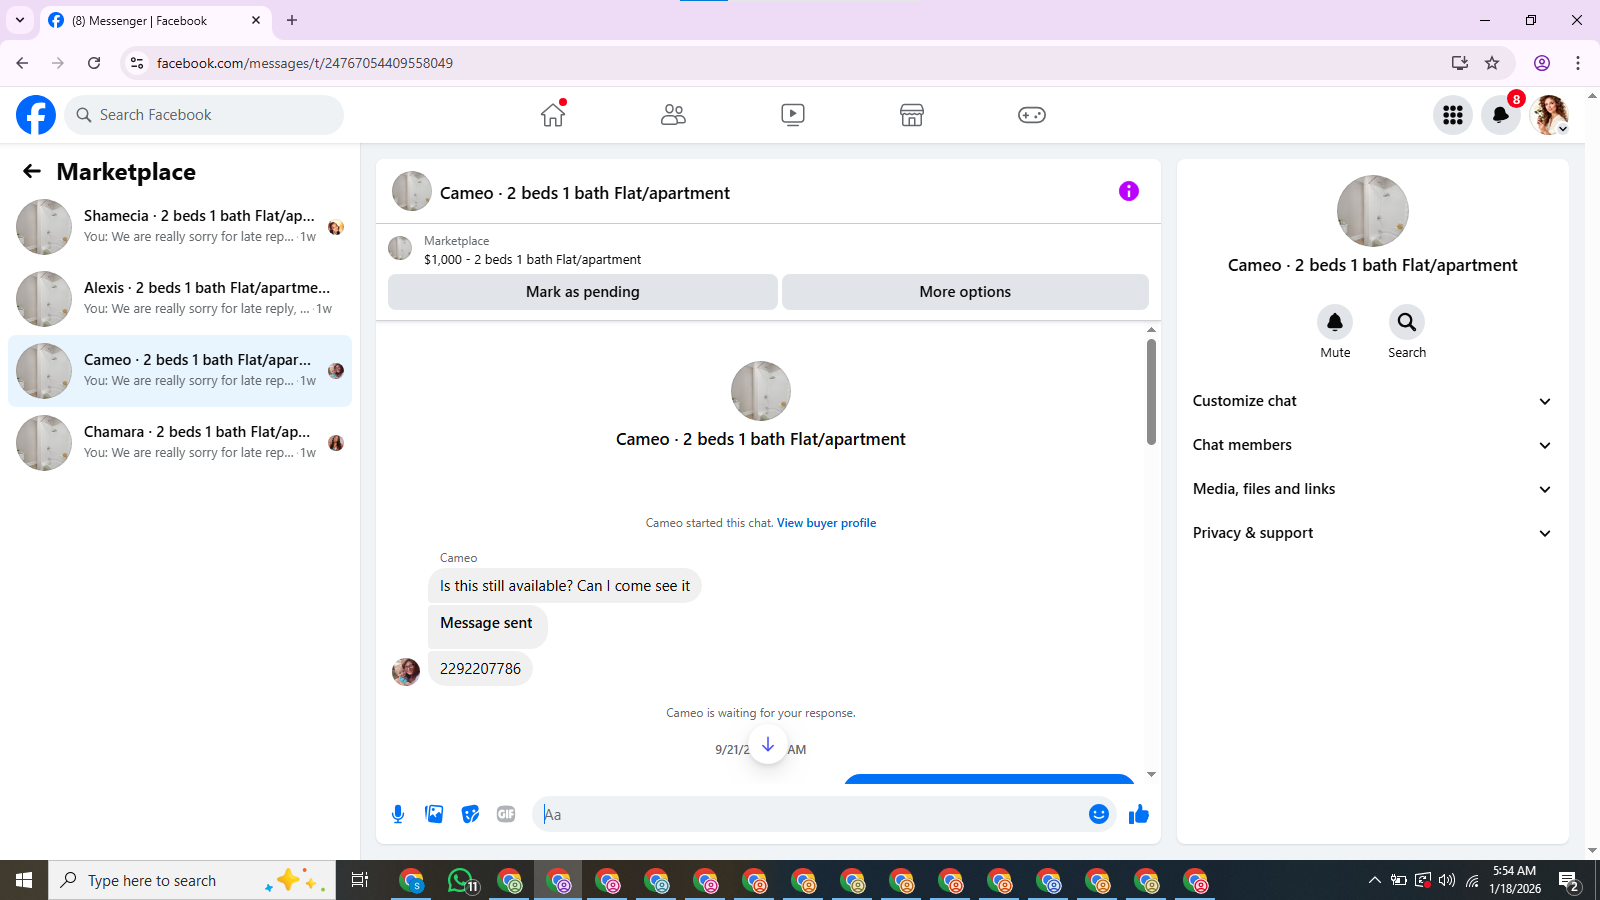
Task: Select Cameo conversation in the list
Action: pos(180,371)
